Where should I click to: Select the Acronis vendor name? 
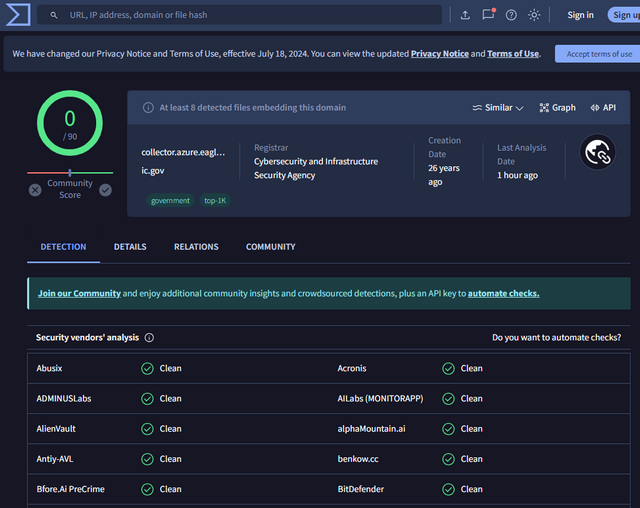(352, 368)
